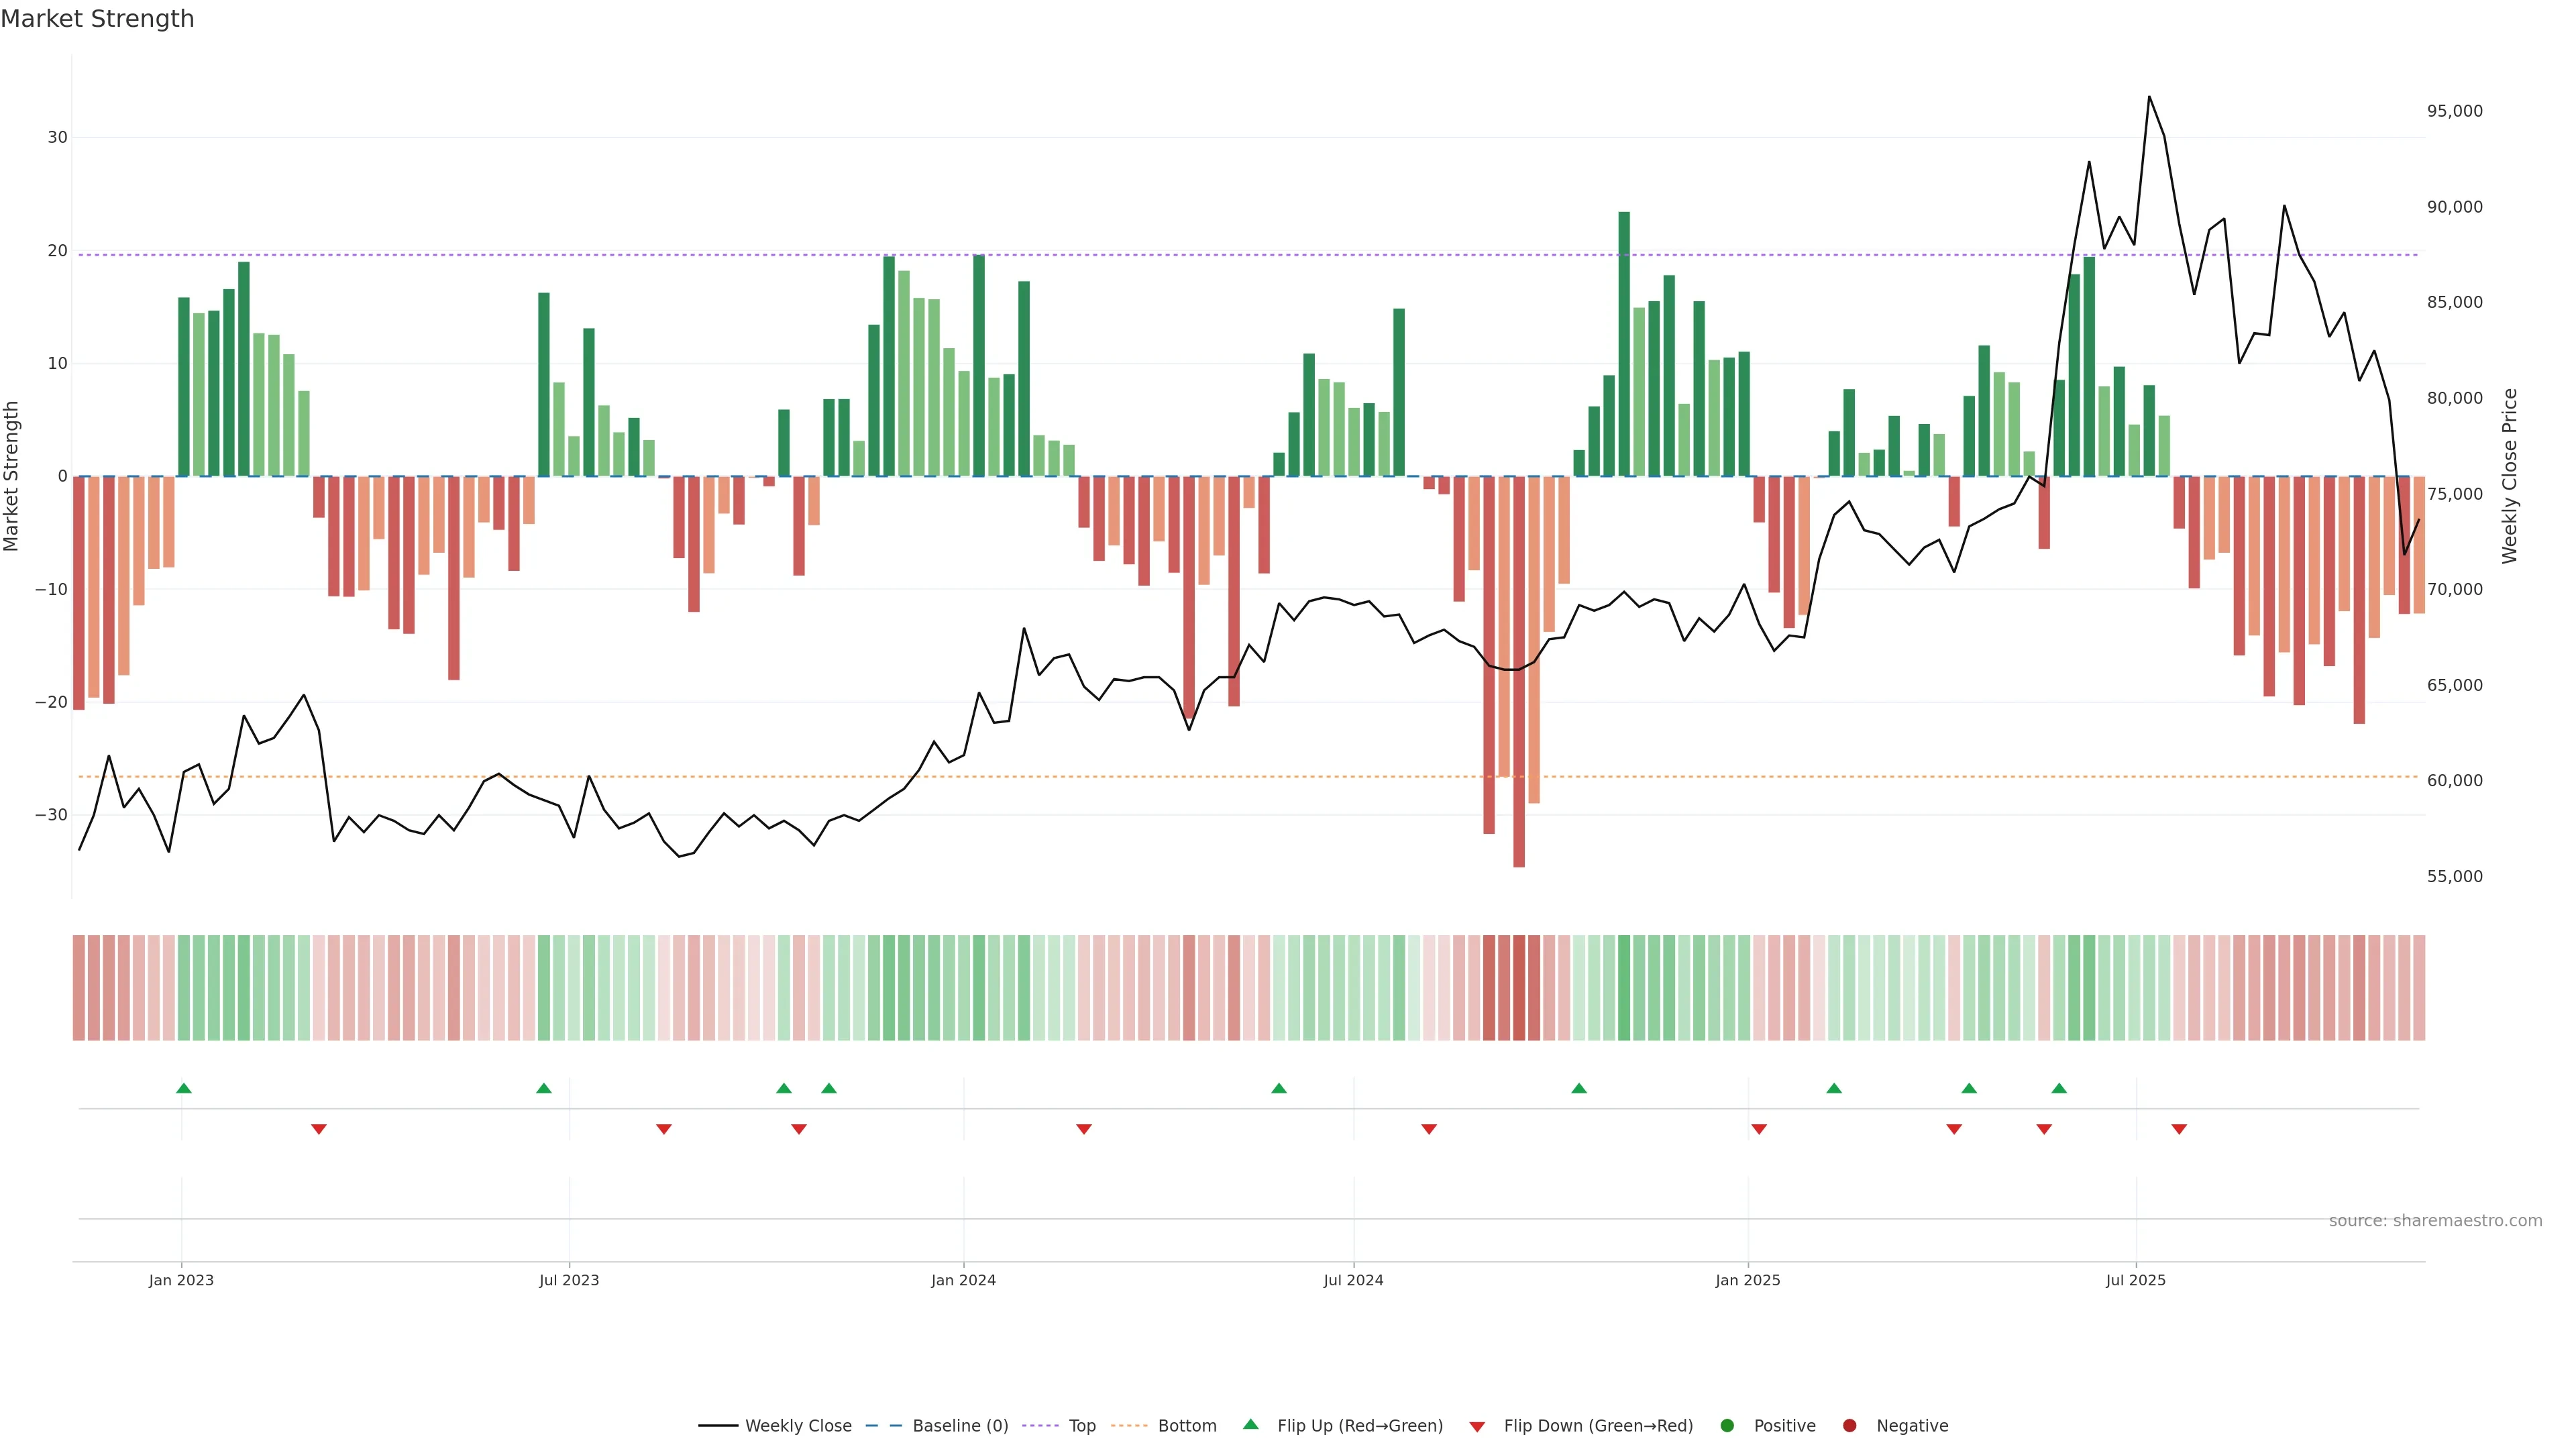
Task: Click the Weekly Close legend line icon
Action: coord(718,1426)
